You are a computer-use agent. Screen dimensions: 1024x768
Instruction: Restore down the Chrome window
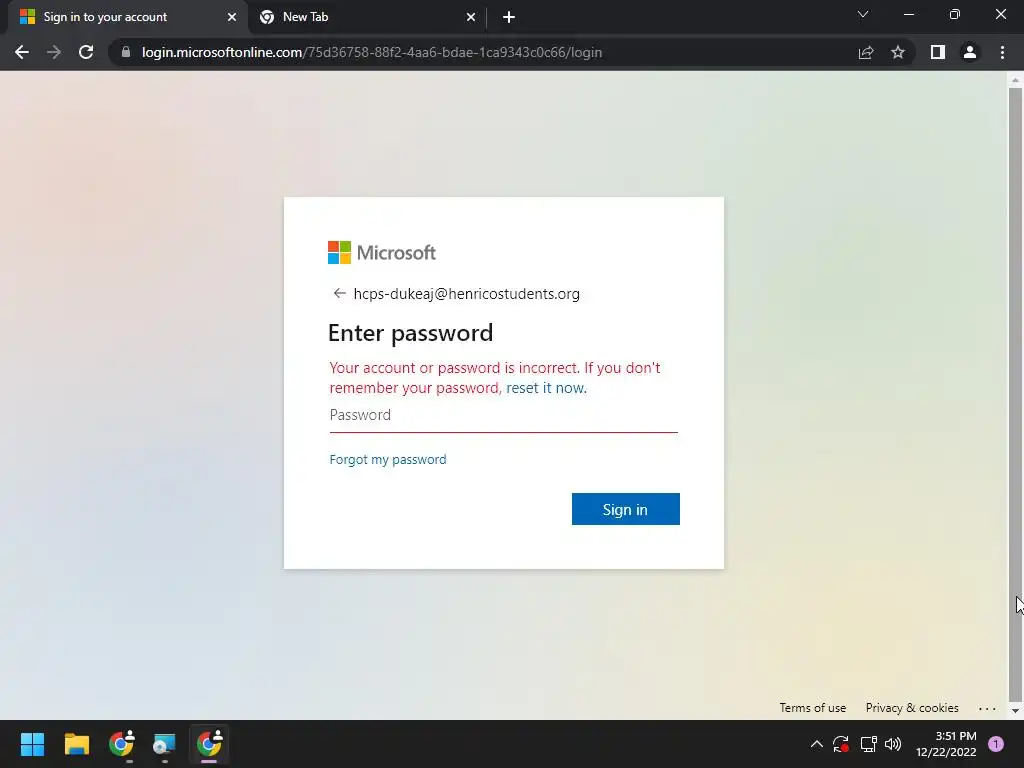coord(955,14)
